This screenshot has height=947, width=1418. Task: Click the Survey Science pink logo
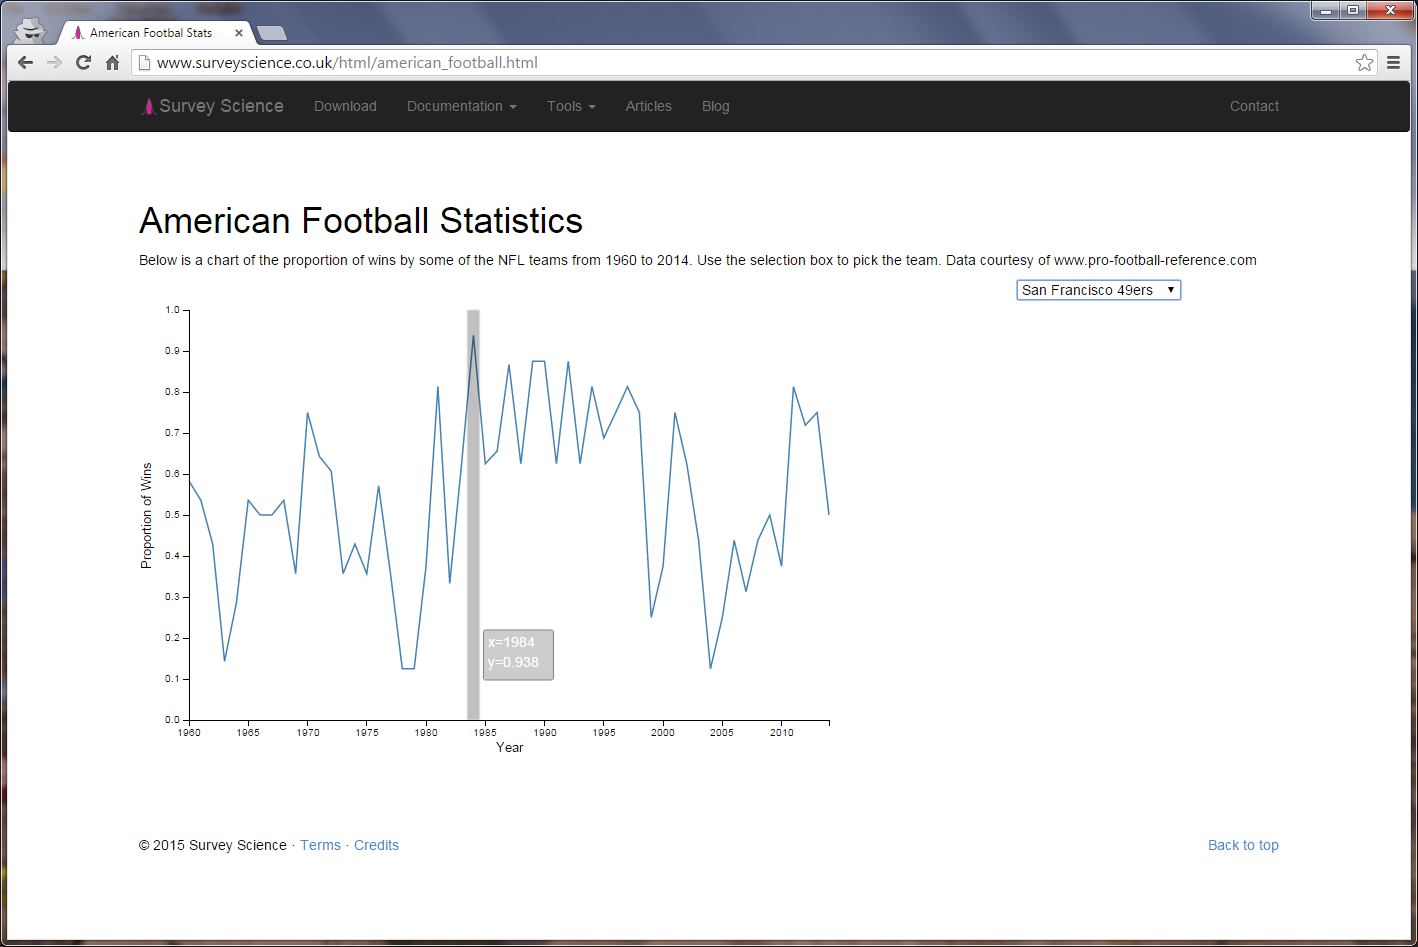click(x=148, y=106)
